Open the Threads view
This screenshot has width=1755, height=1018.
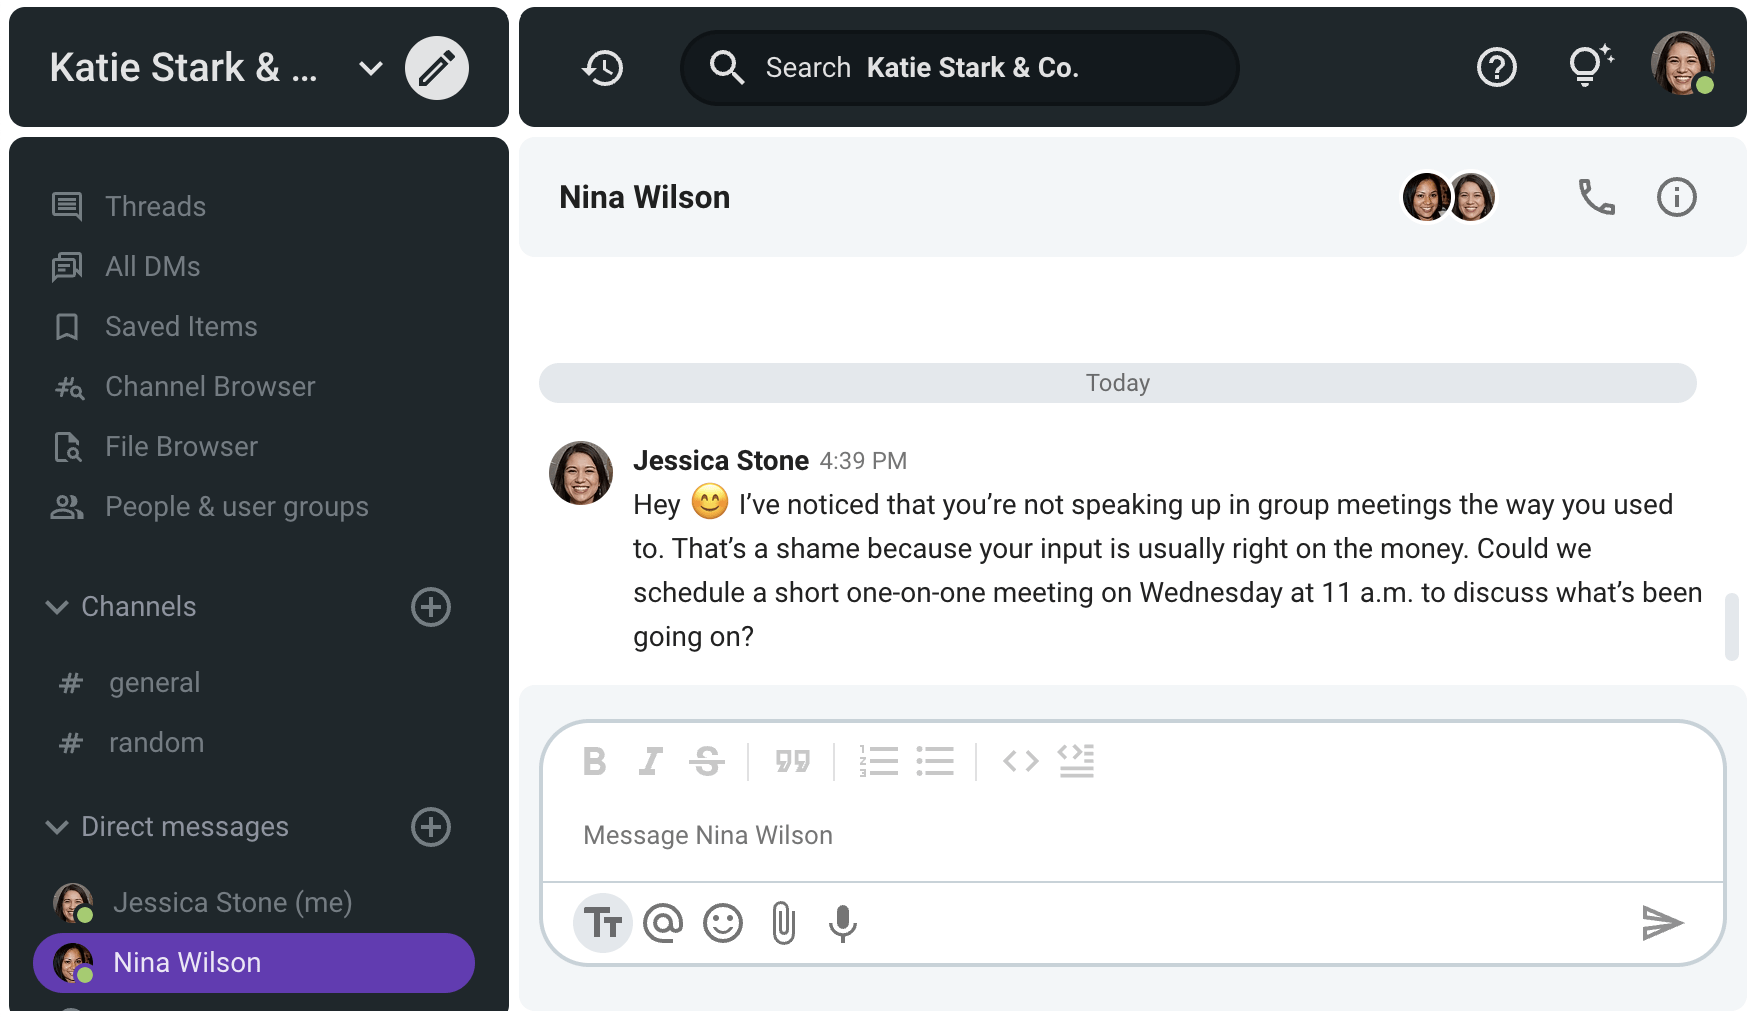click(155, 206)
